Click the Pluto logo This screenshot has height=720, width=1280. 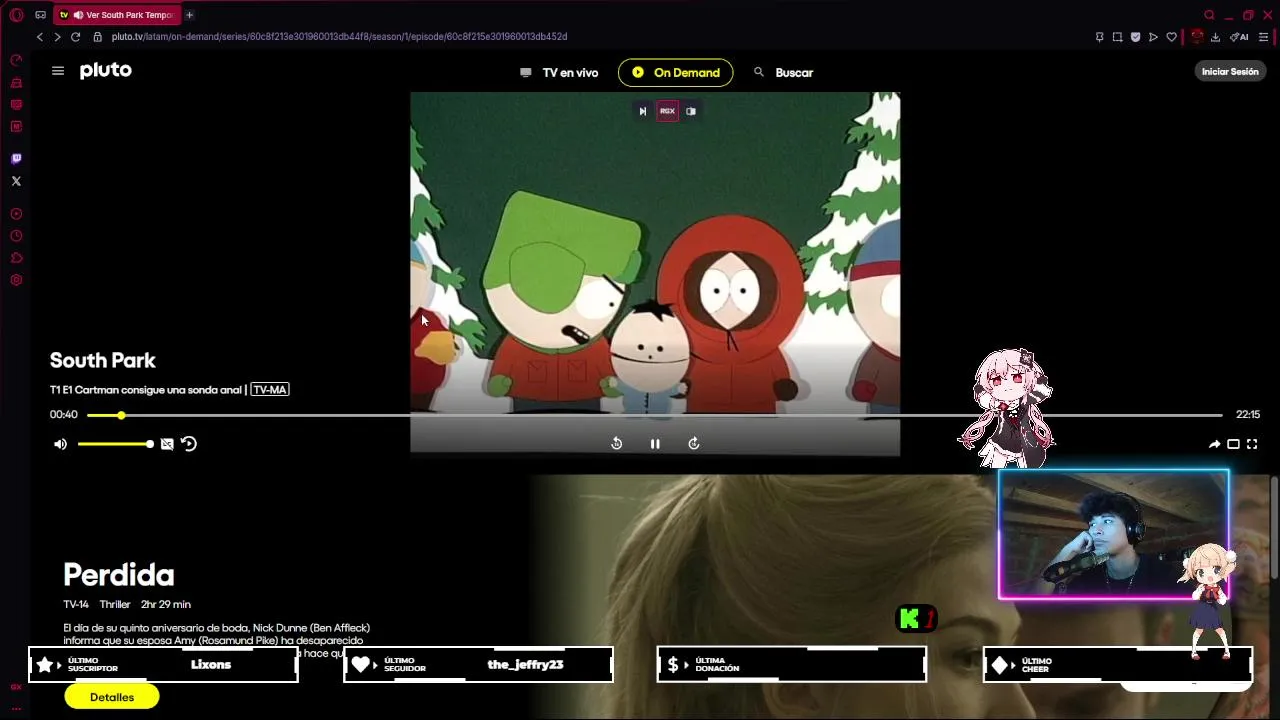(106, 70)
